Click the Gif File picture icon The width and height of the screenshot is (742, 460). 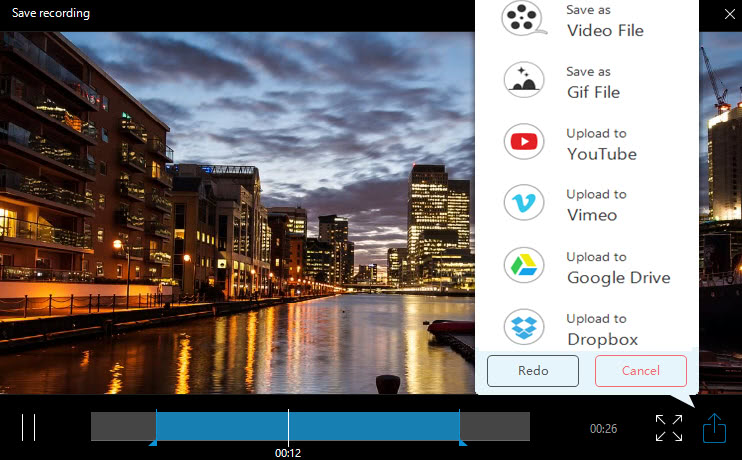coord(523,80)
